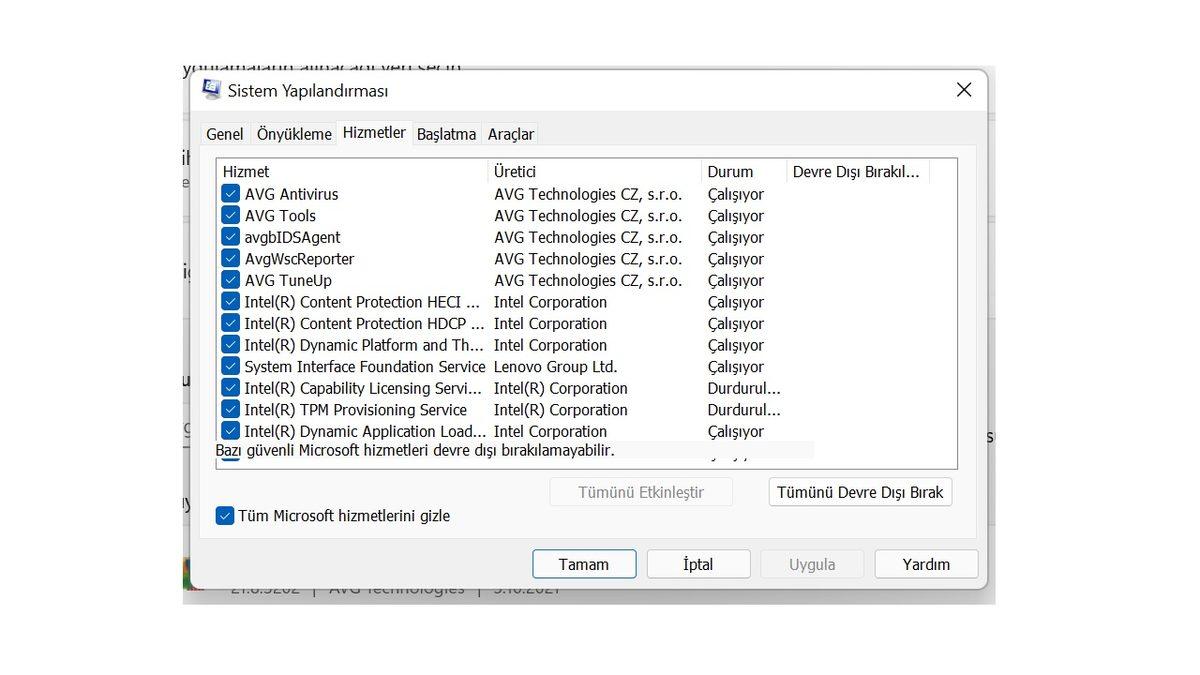Open the Önyükleme tab

pyautogui.click(x=293, y=133)
